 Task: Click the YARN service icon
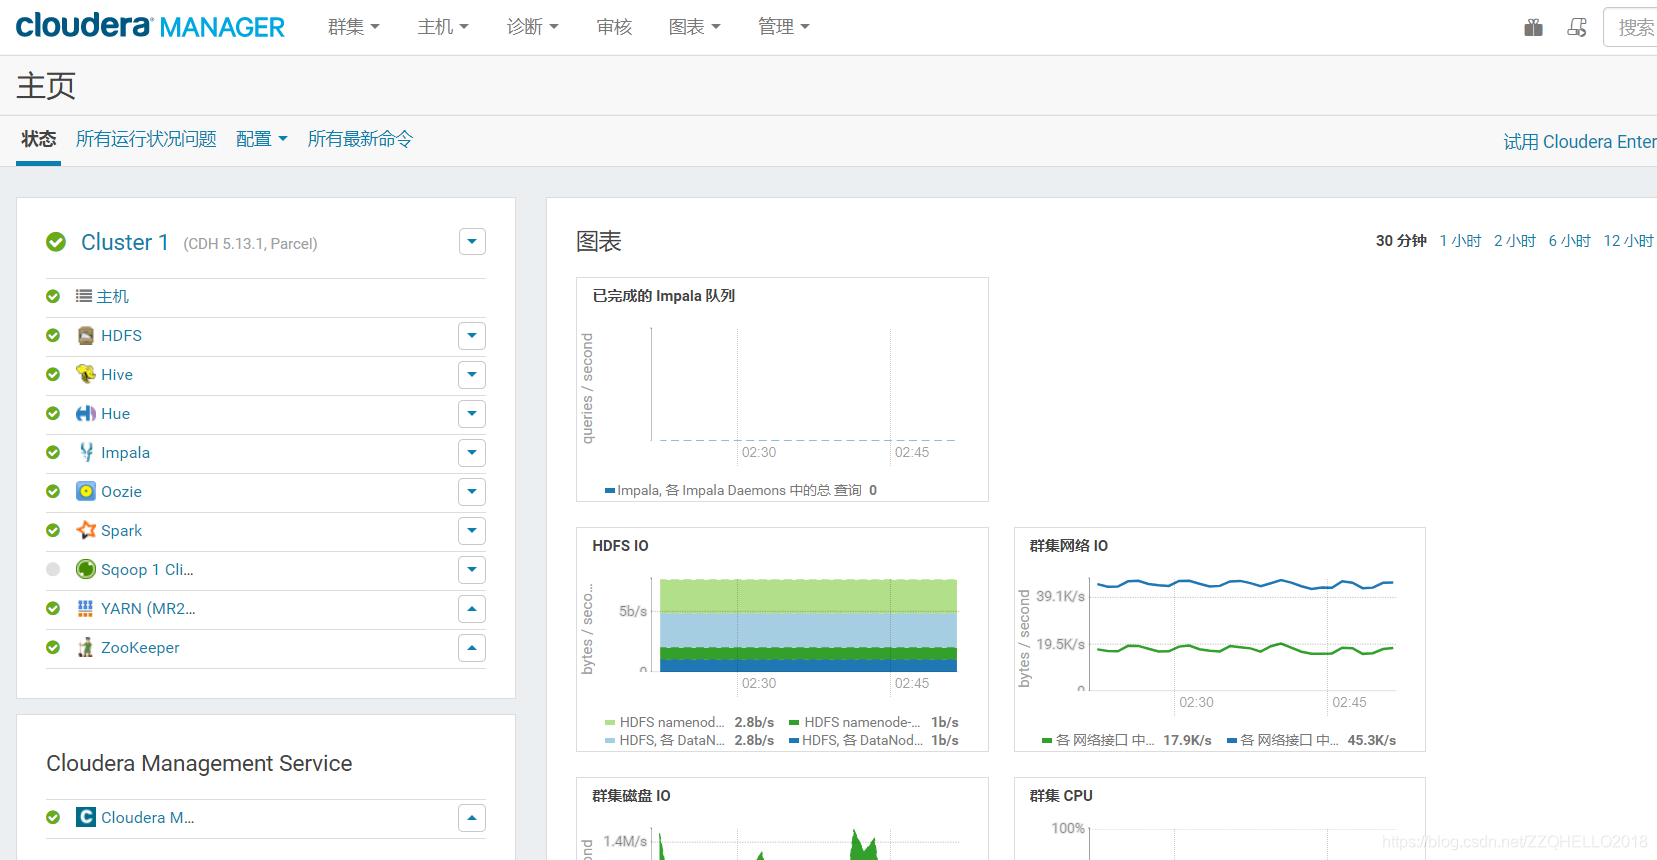(x=86, y=608)
